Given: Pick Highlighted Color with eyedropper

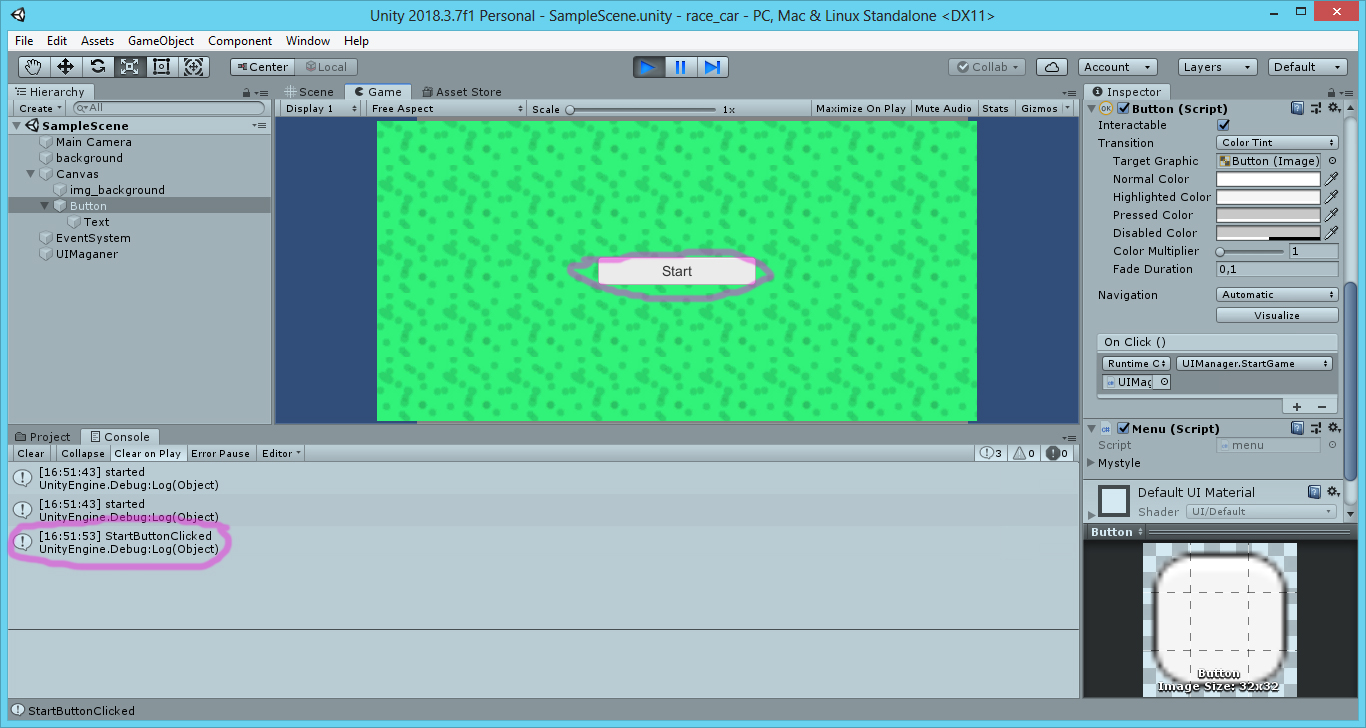Looking at the screenshot, I should coord(1331,197).
